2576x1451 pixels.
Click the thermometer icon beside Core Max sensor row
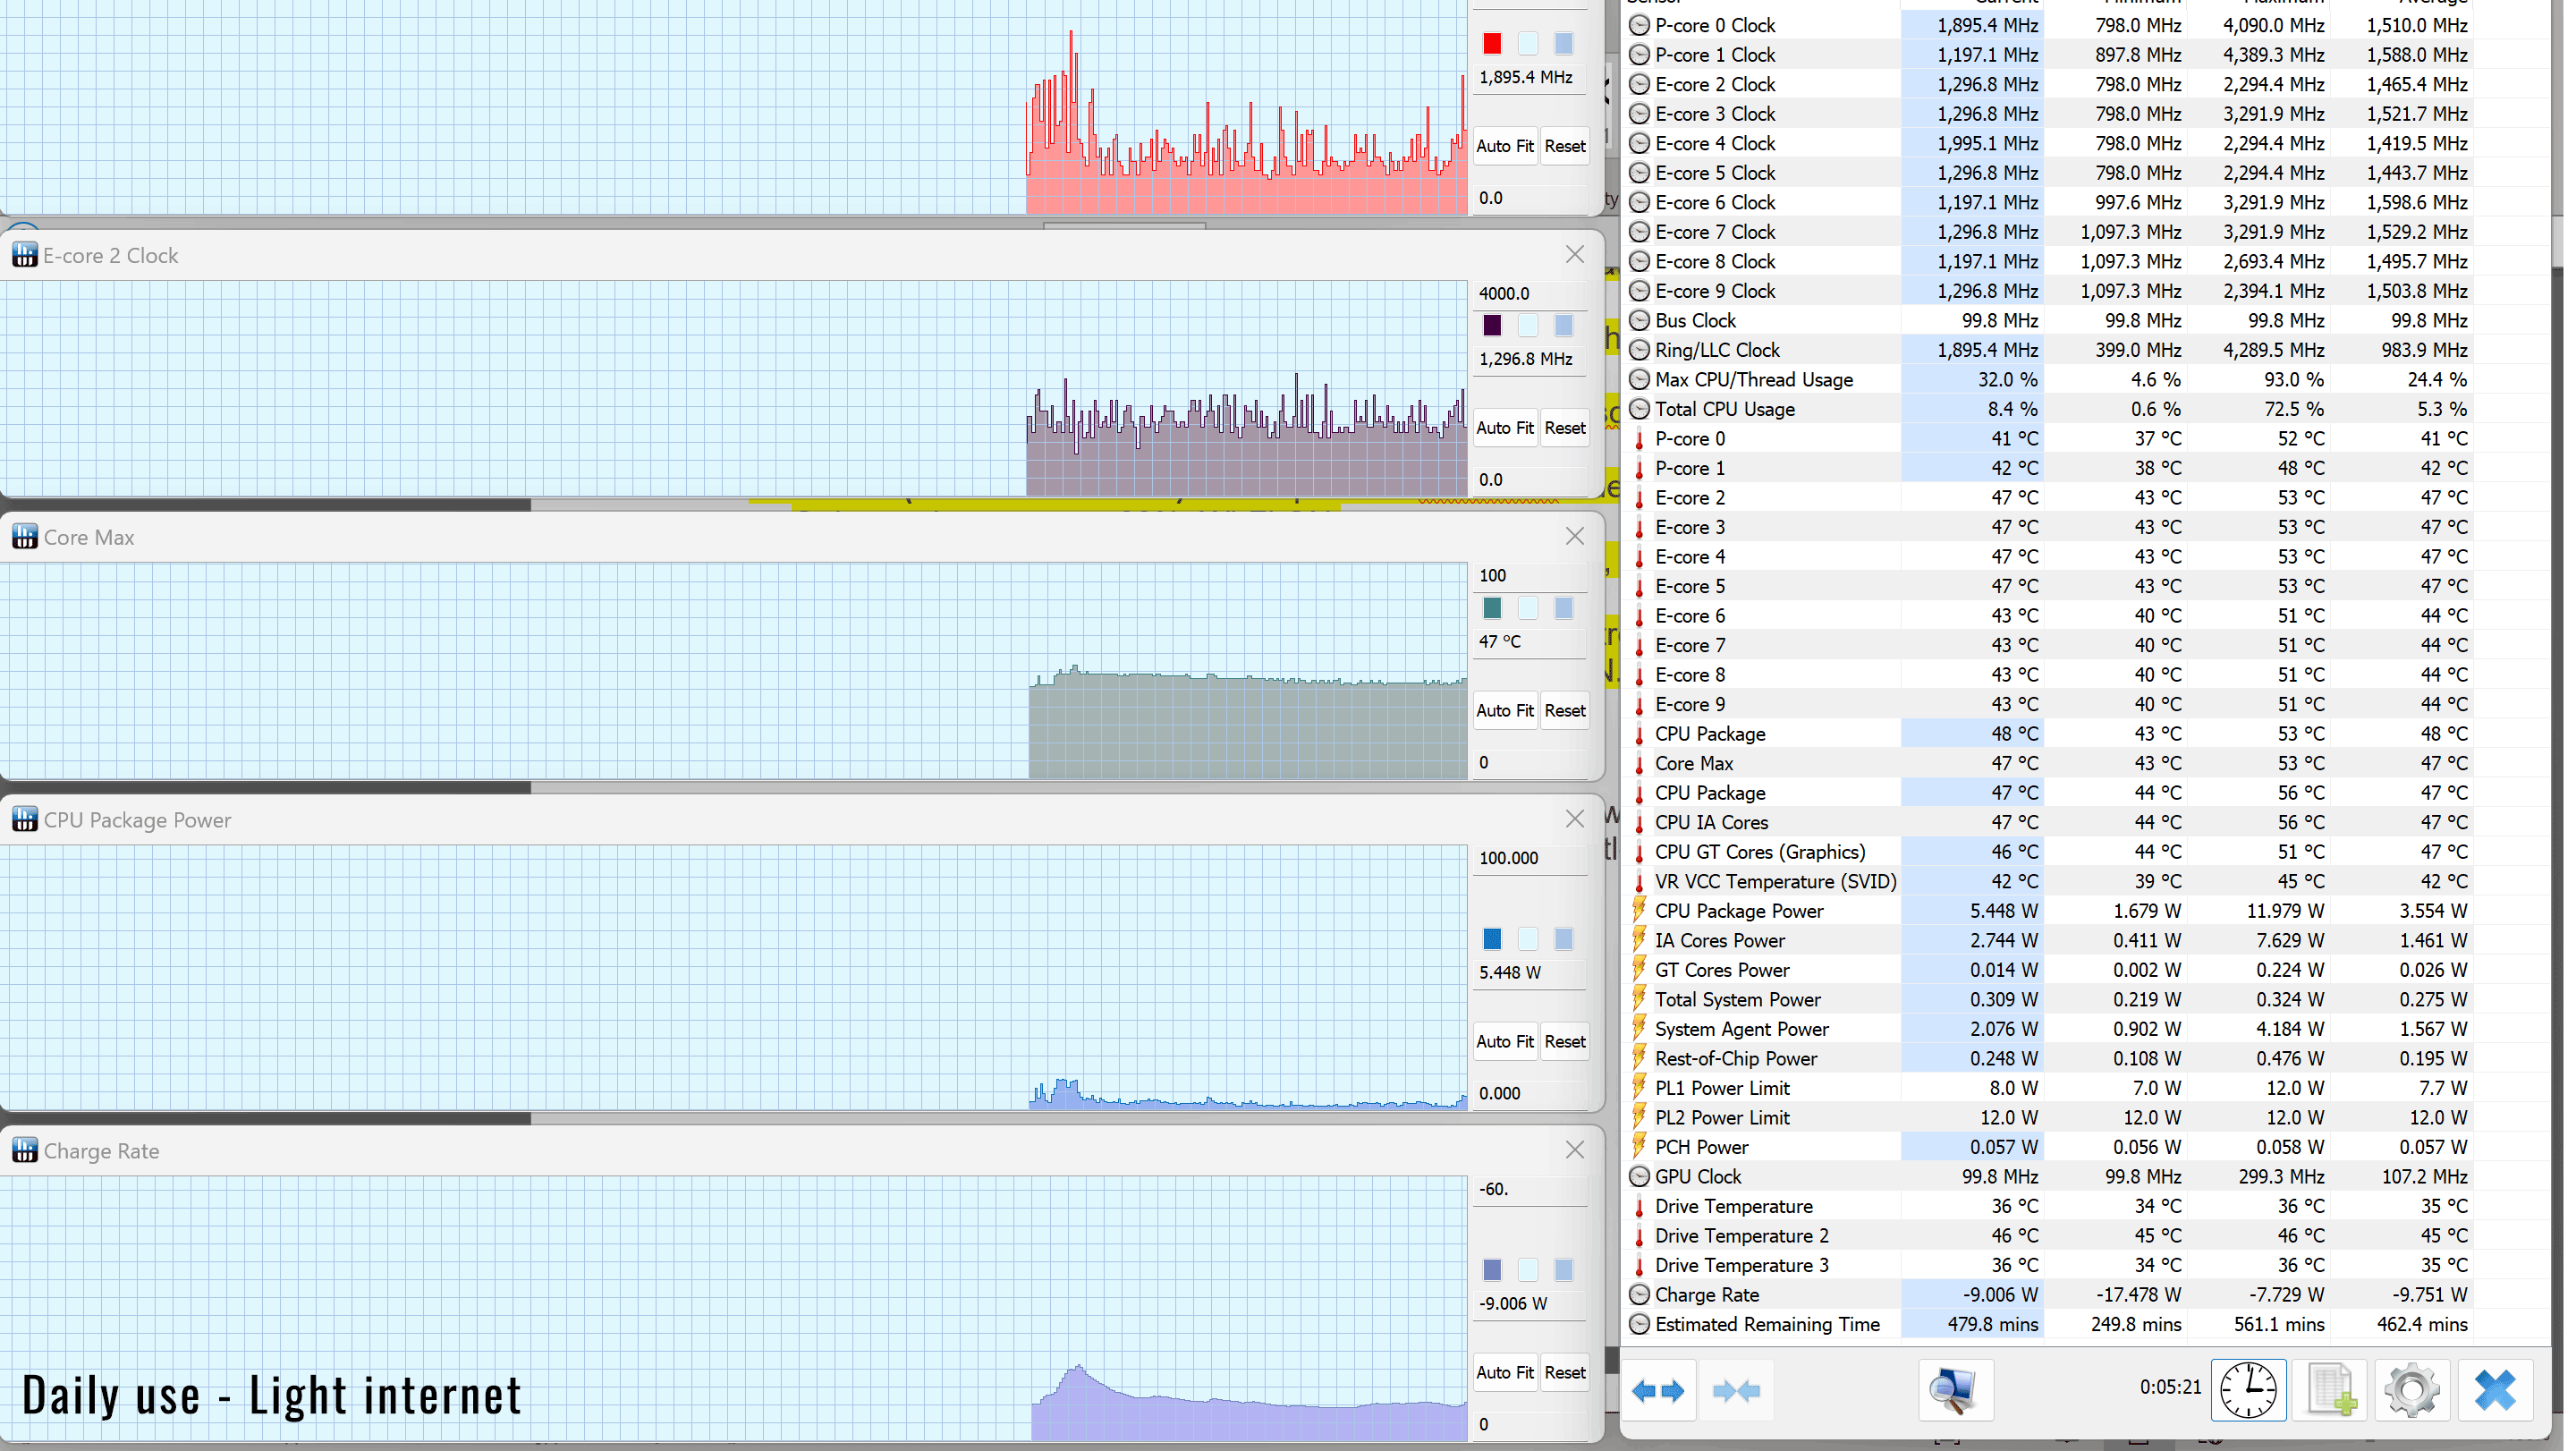[1639, 764]
